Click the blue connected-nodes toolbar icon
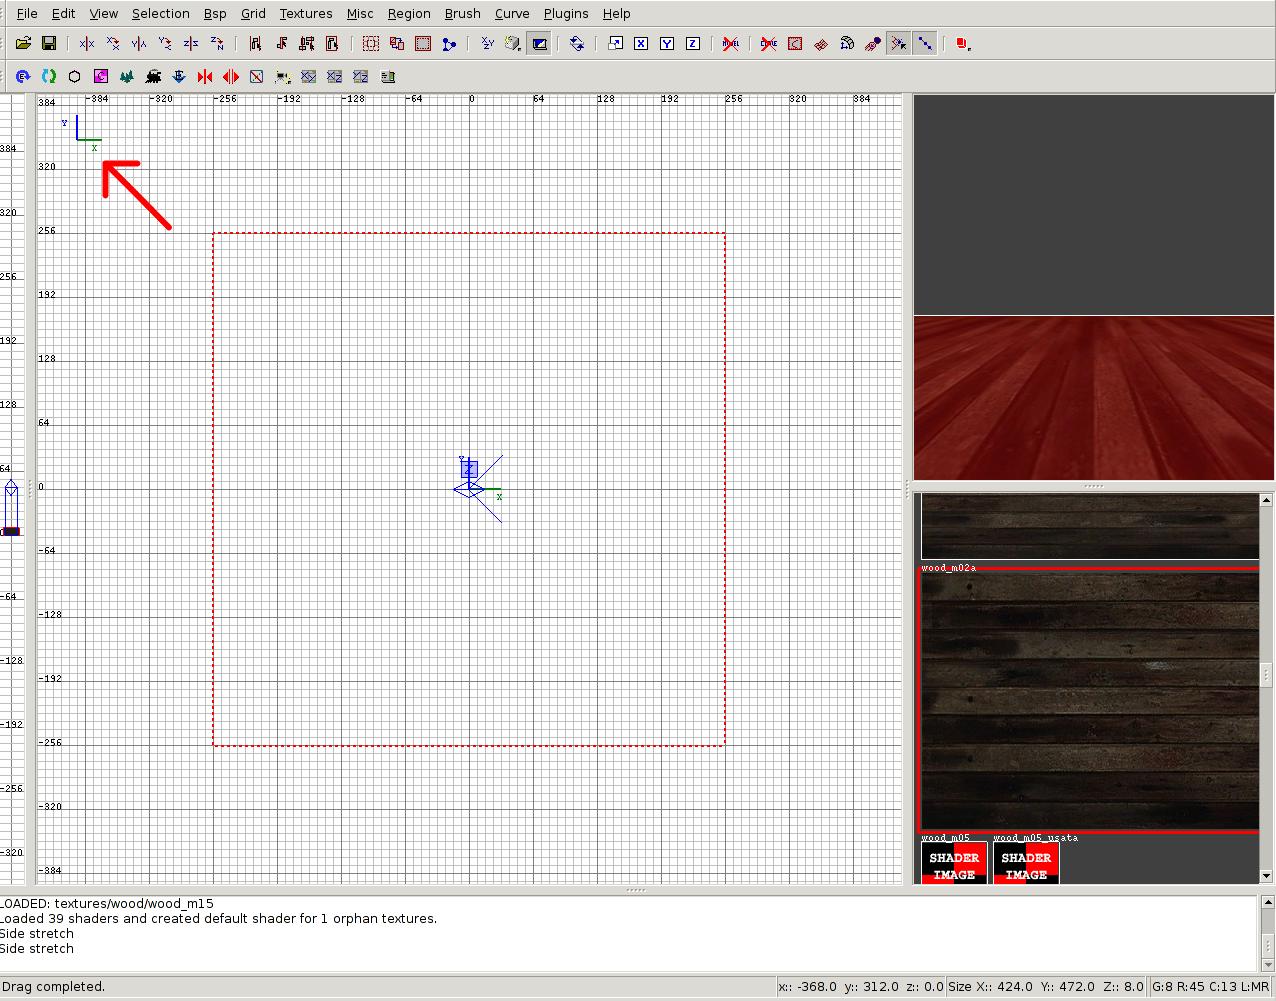1276x1001 pixels. [x=449, y=44]
